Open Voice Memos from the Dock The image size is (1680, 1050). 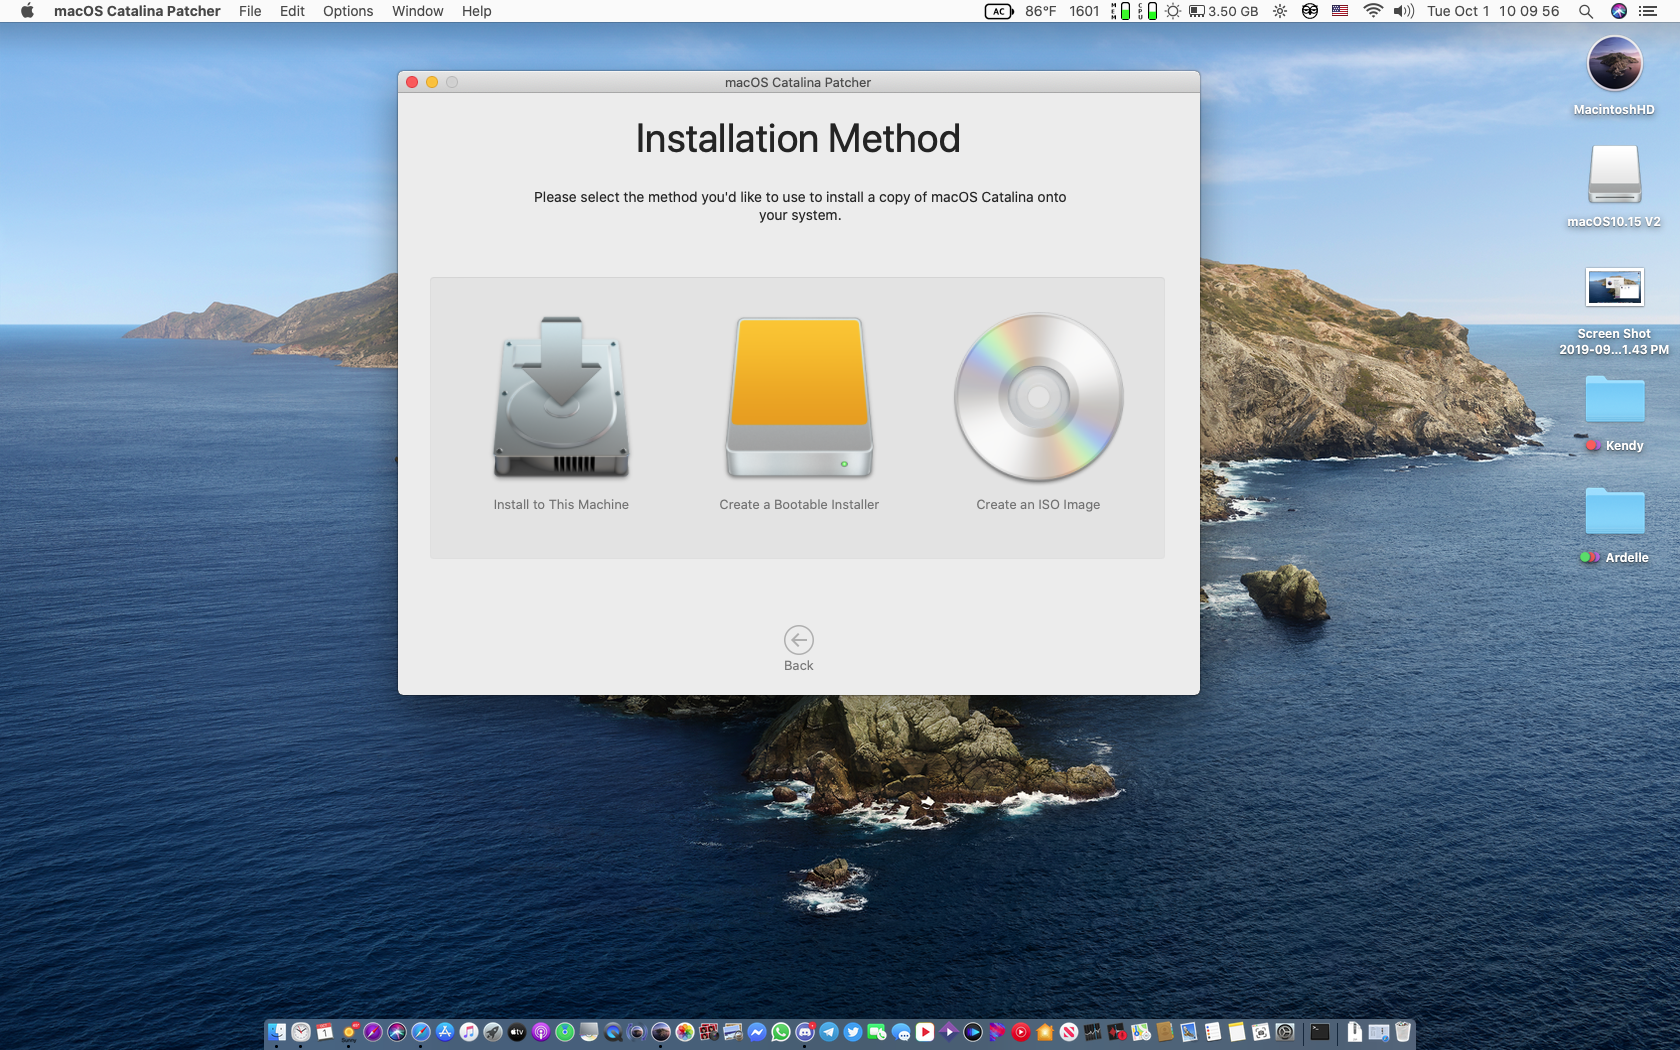[1117, 1032]
